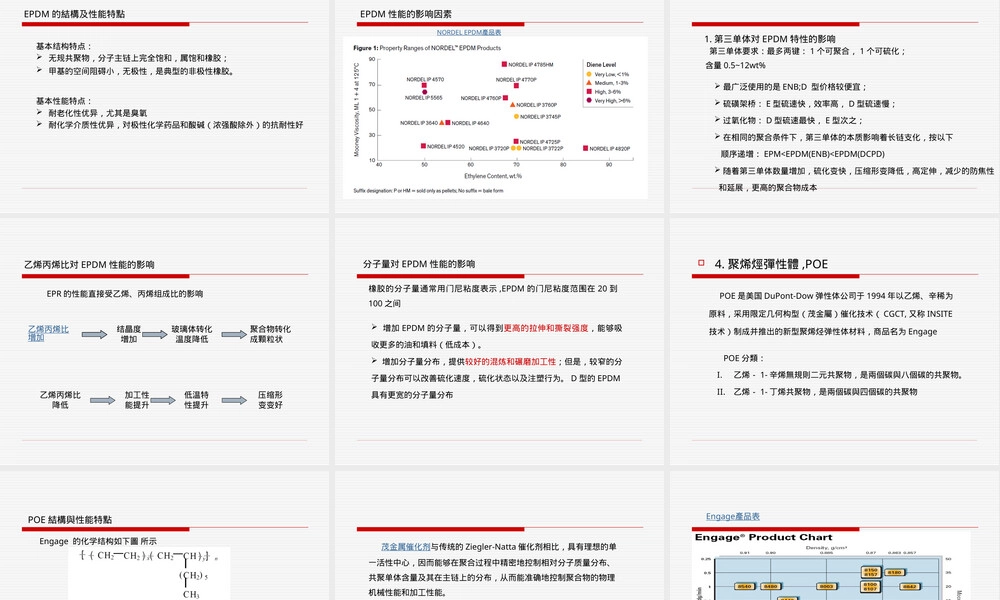1000x600 pixels.
Task: Click the bullet starting 无规共聚物，分子主链上完全饱和
Action: (138, 58)
